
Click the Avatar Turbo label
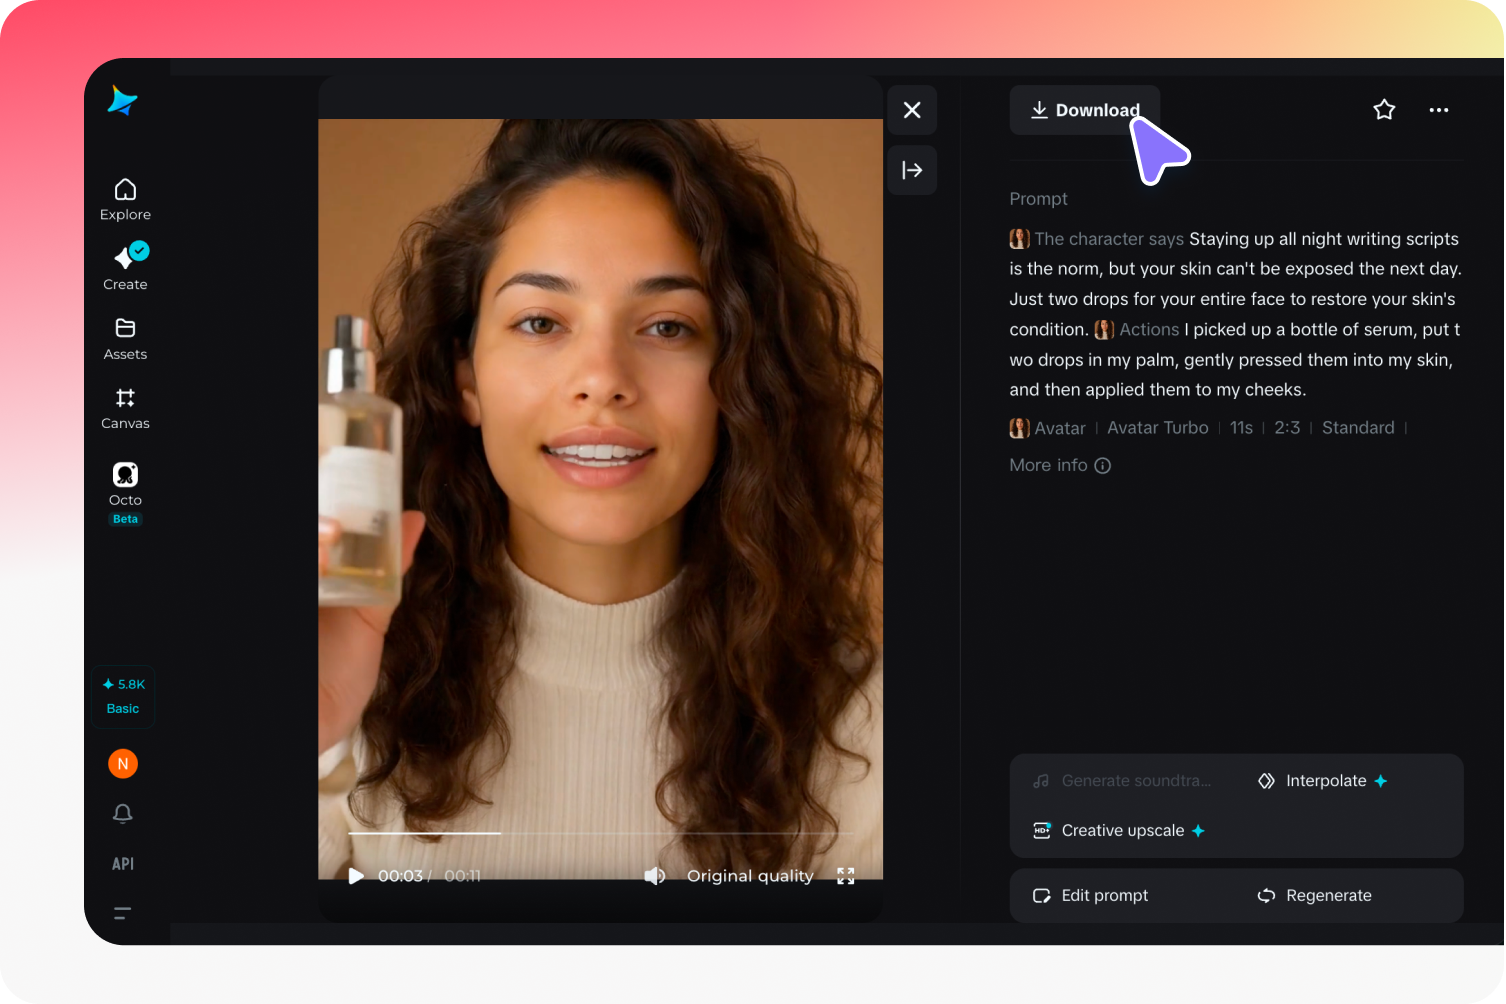1158,428
